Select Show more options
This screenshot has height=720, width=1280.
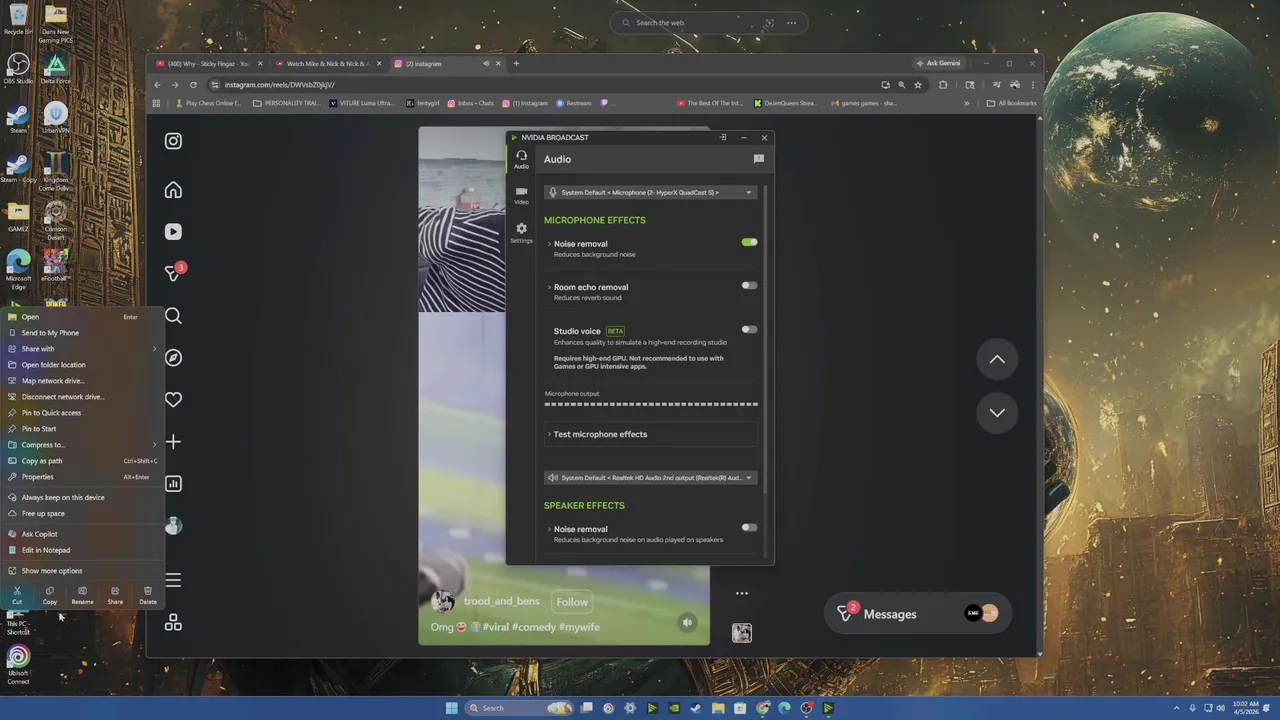pyautogui.click(x=82, y=571)
